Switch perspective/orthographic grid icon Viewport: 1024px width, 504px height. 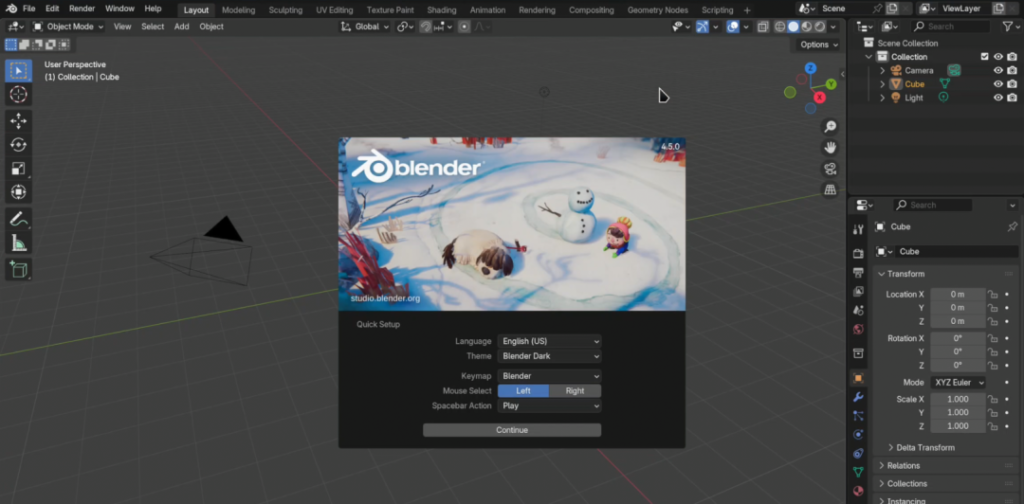coord(830,190)
